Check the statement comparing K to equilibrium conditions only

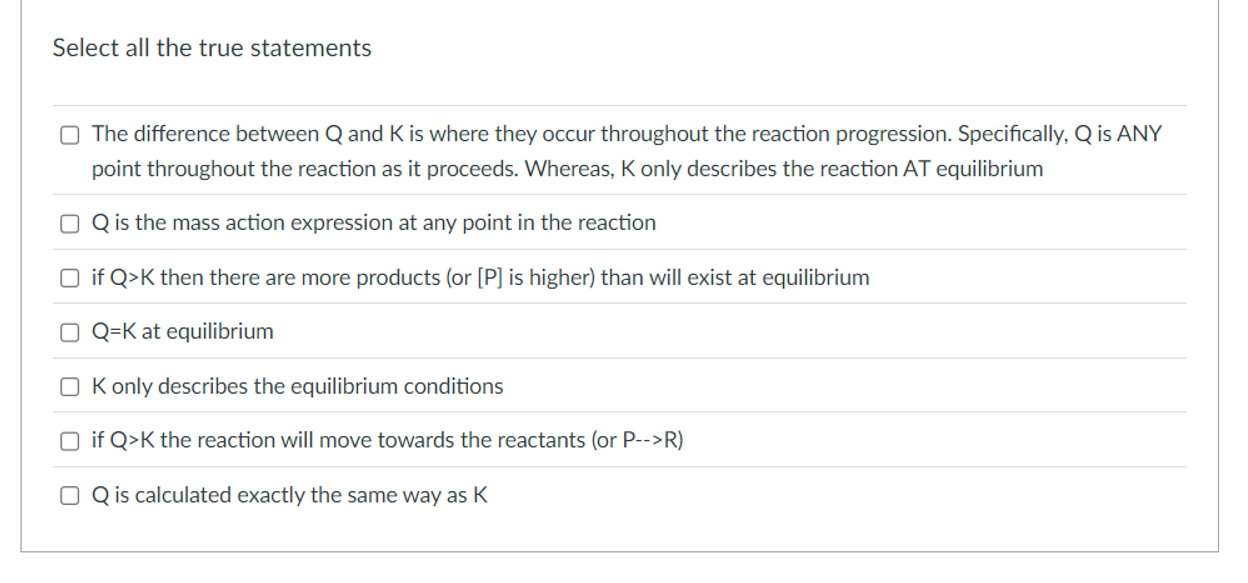coord(68,386)
